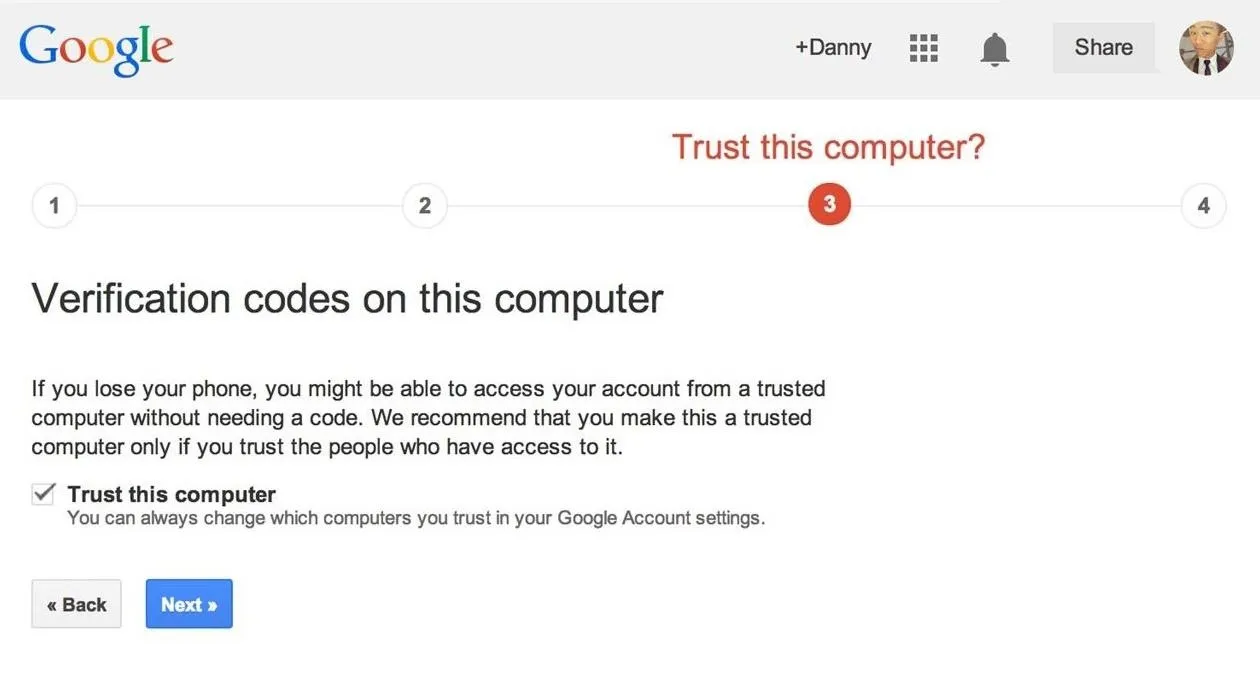Click the Verification codes on this computer heading
This screenshot has width=1260, height=679.
347,299
